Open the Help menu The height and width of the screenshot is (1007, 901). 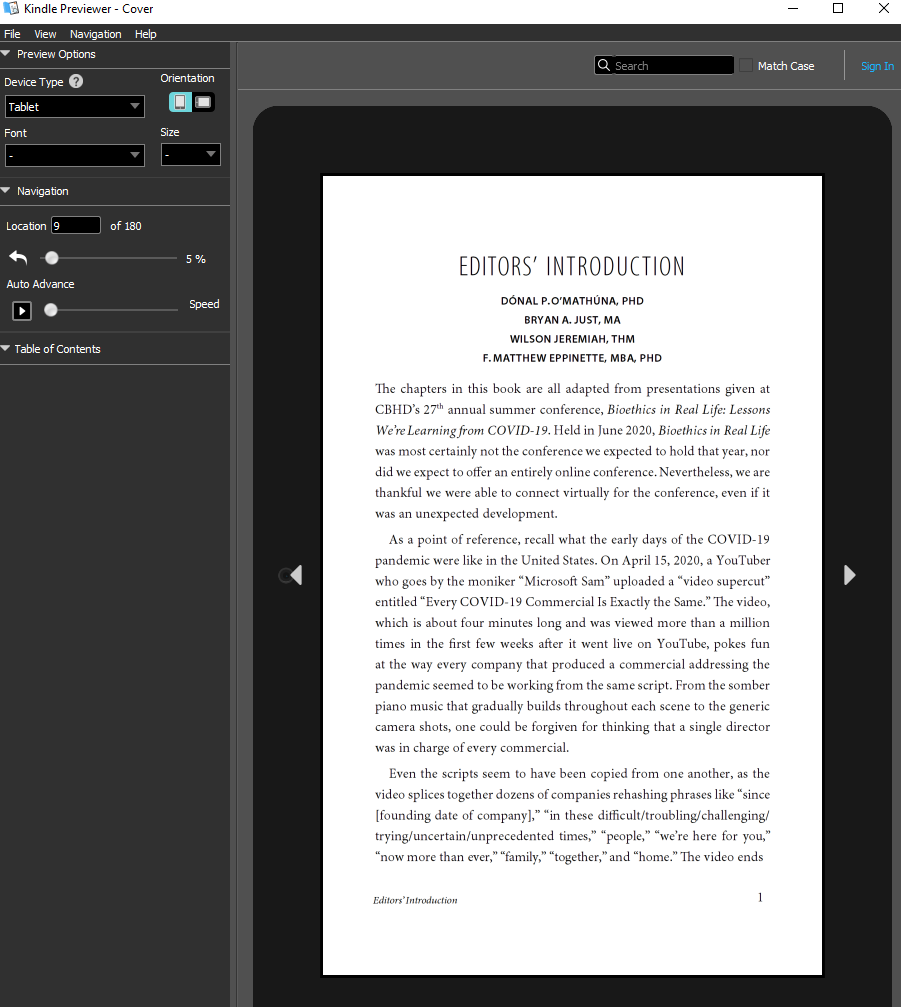point(146,34)
